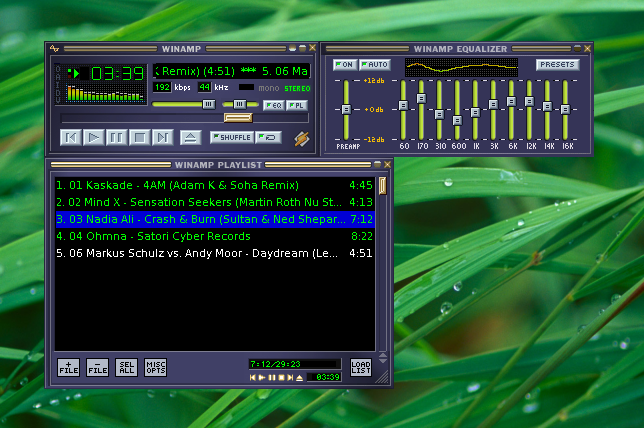Screen dimensions: 644x428
Task: Stop playback with the large Stop button
Action: point(139,138)
